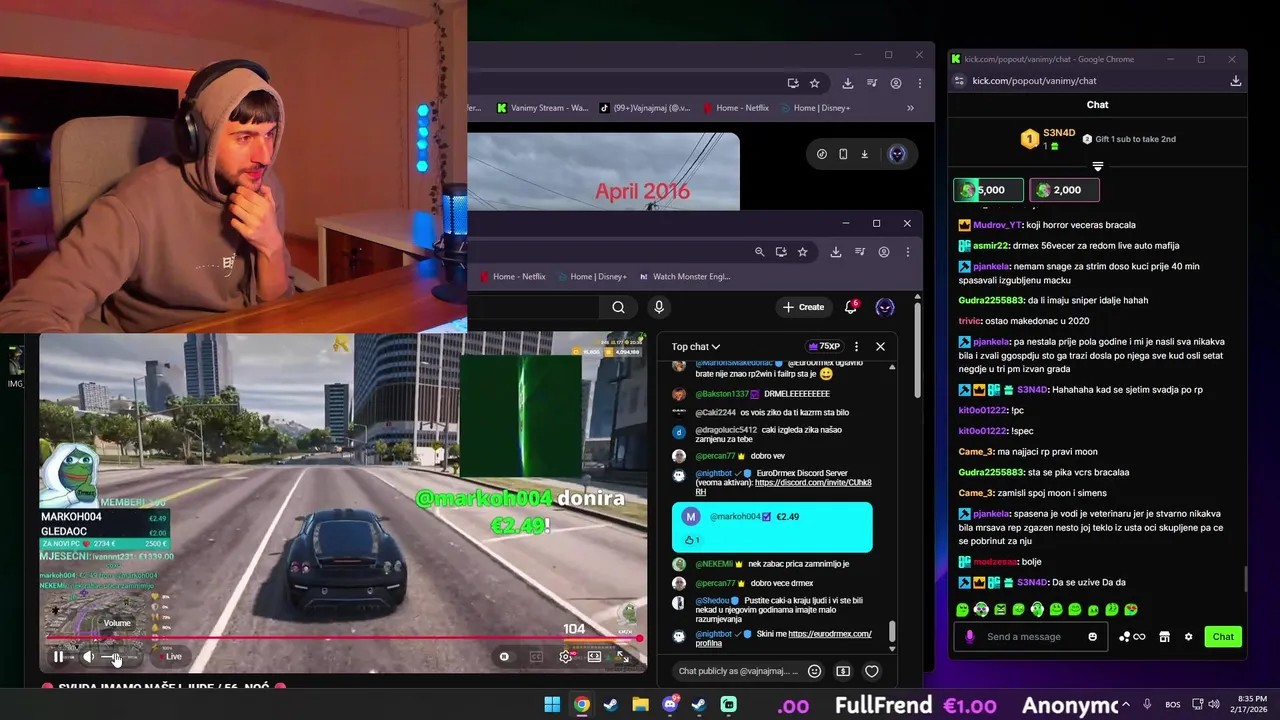Open the 75XP points button in YouTube chat
Image resolution: width=1280 pixels, height=720 pixels.
coord(824,346)
